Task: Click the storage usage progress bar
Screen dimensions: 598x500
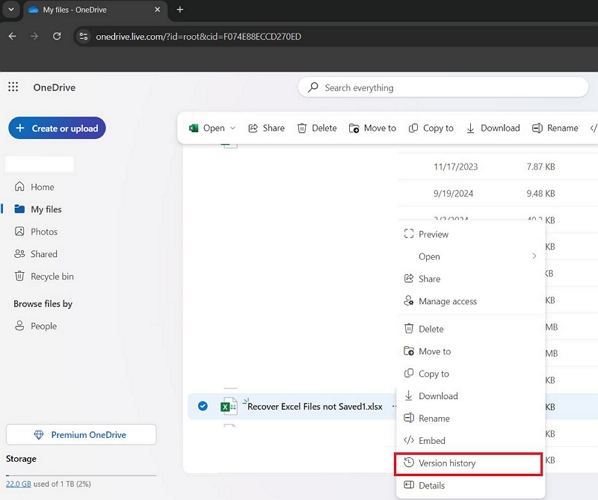Action: coord(81,475)
